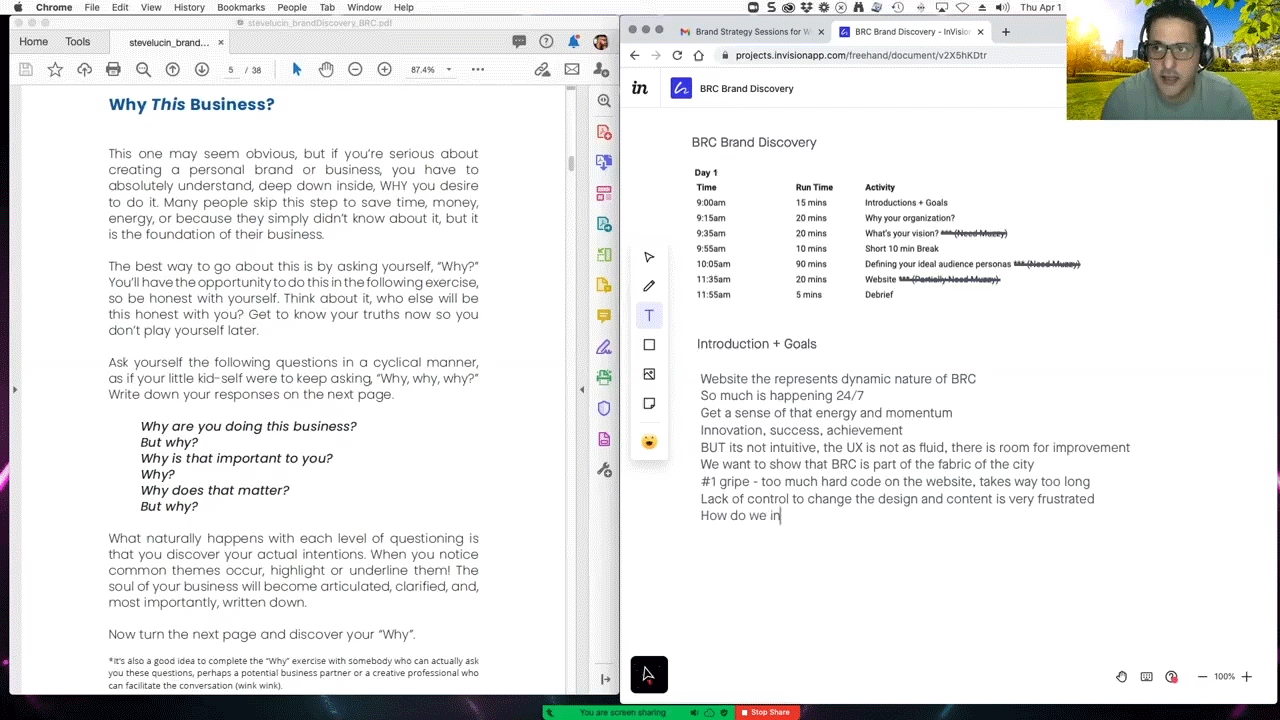Bookmark the PDF with the star icon
Image resolution: width=1280 pixels, height=720 pixels.
(x=55, y=70)
